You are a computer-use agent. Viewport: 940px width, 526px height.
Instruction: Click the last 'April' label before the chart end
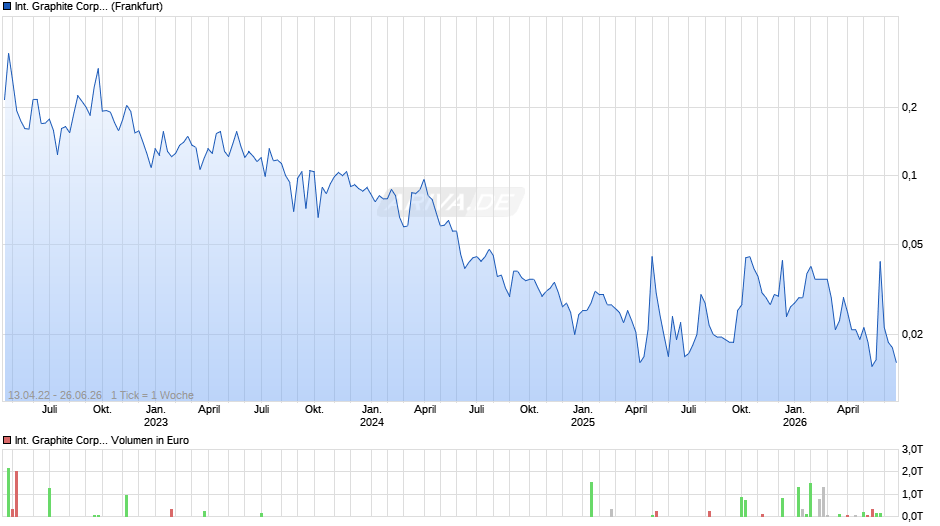[848, 410]
